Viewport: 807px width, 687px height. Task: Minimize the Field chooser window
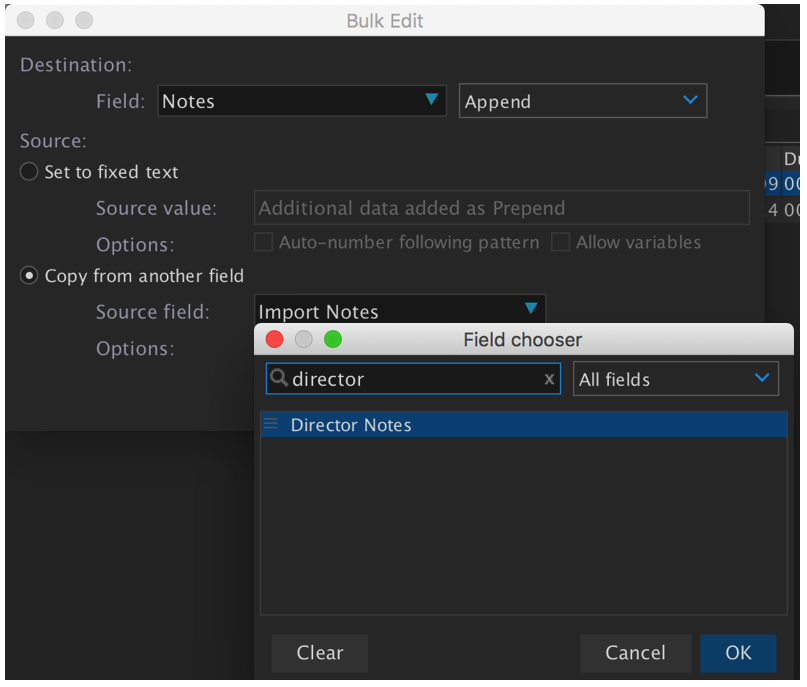[304, 340]
